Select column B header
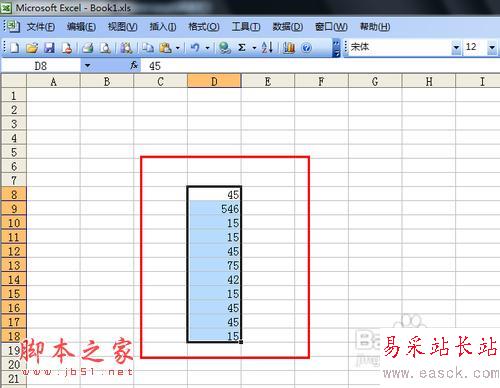500x388 pixels. [x=107, y=81]
